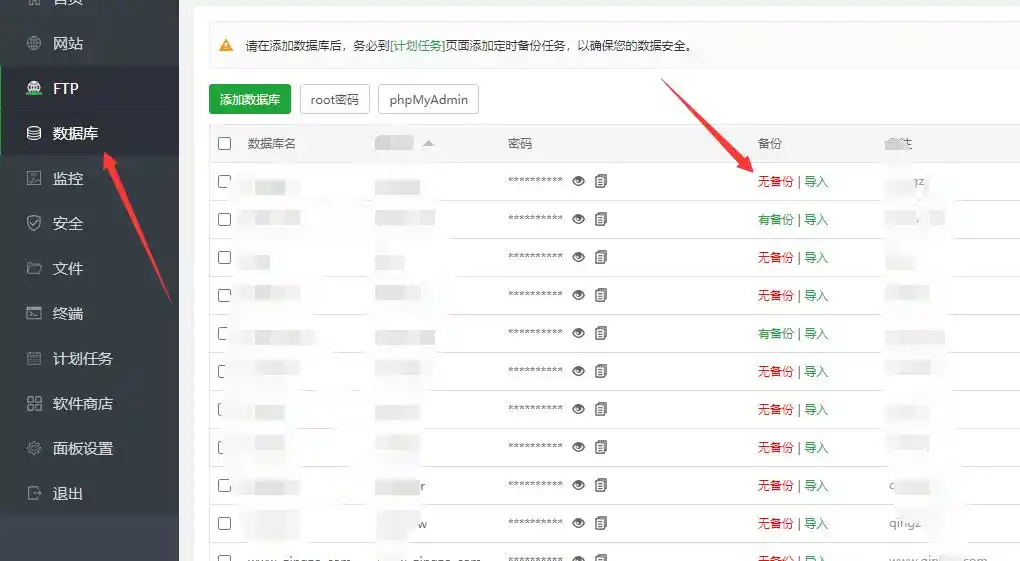Click the 安全 shield icon in sidebar
Image resolution: width=1020 pixels, height=561 pixels.
34,224
